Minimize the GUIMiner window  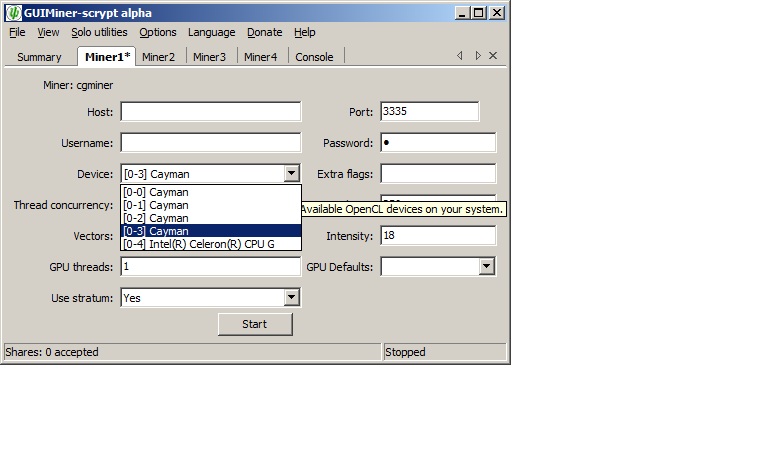click(x=462, y=13)
